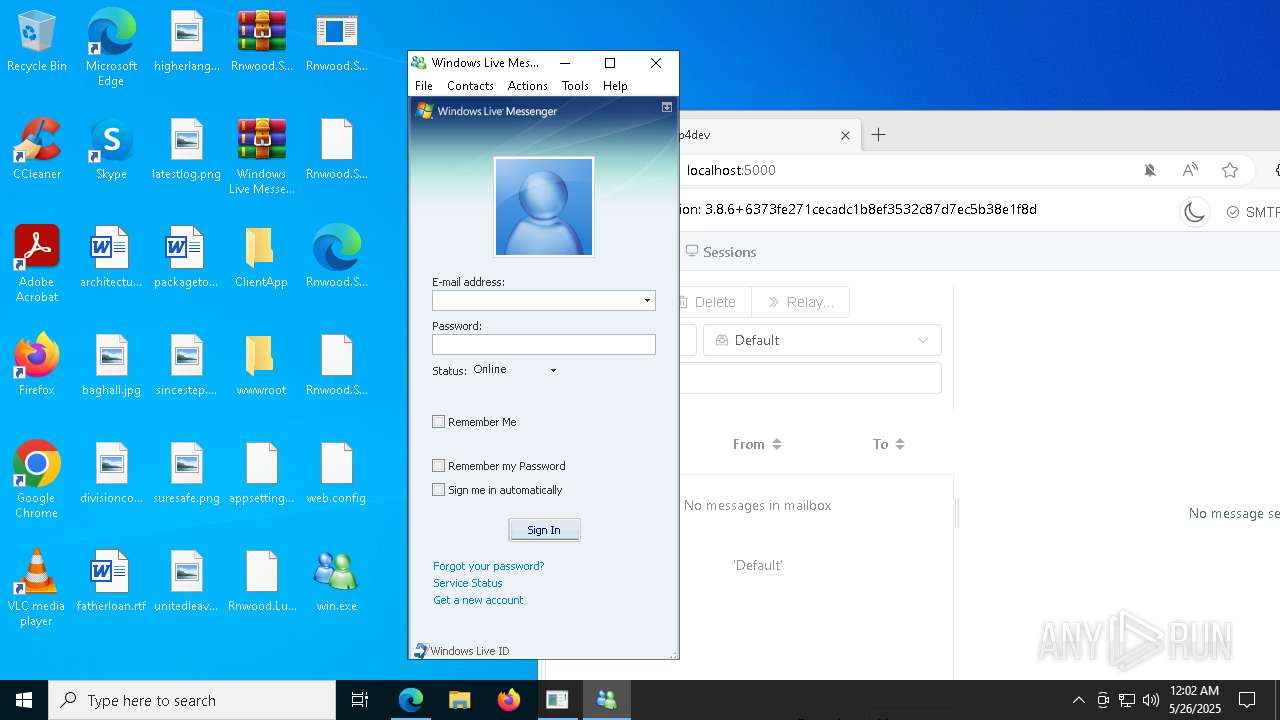Open the Help menu
The height and width of the screenshot is (720, 1280).
(x=615, y=86)
